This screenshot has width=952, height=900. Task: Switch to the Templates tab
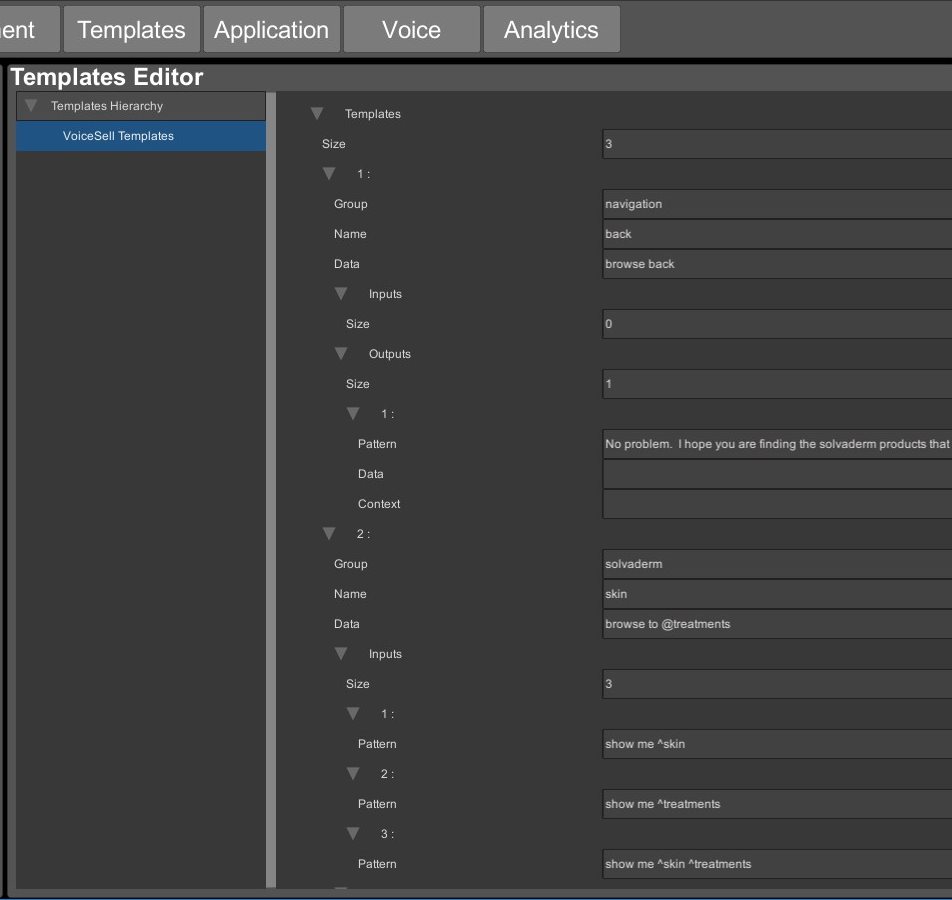[x=132, y=30]
